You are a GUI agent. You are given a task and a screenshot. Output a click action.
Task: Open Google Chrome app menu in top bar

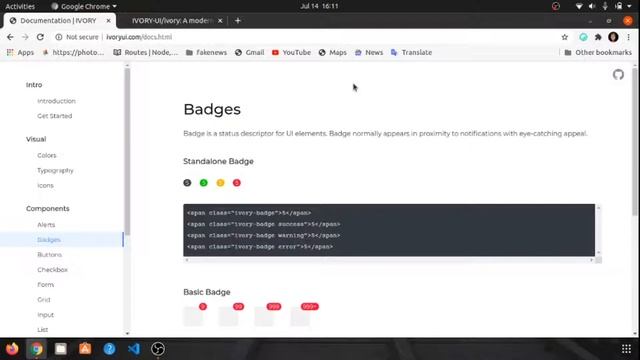click(x=84, y=6)
